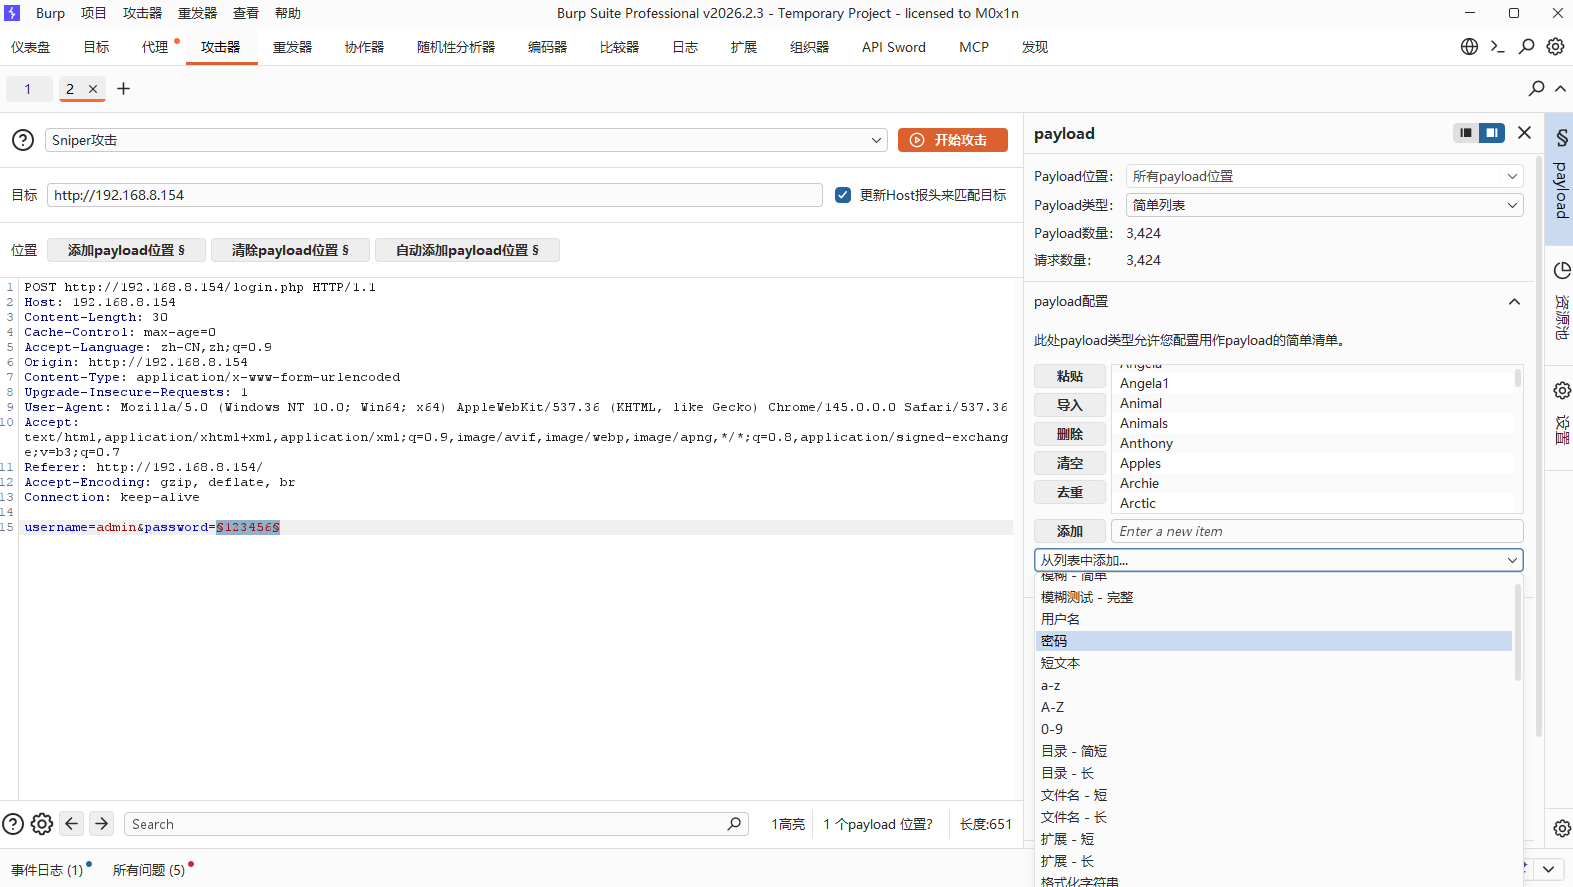Expand the Payload类型 简单列表 dropdown
The image size is (1573, 887).
[x=1324, y=205]
